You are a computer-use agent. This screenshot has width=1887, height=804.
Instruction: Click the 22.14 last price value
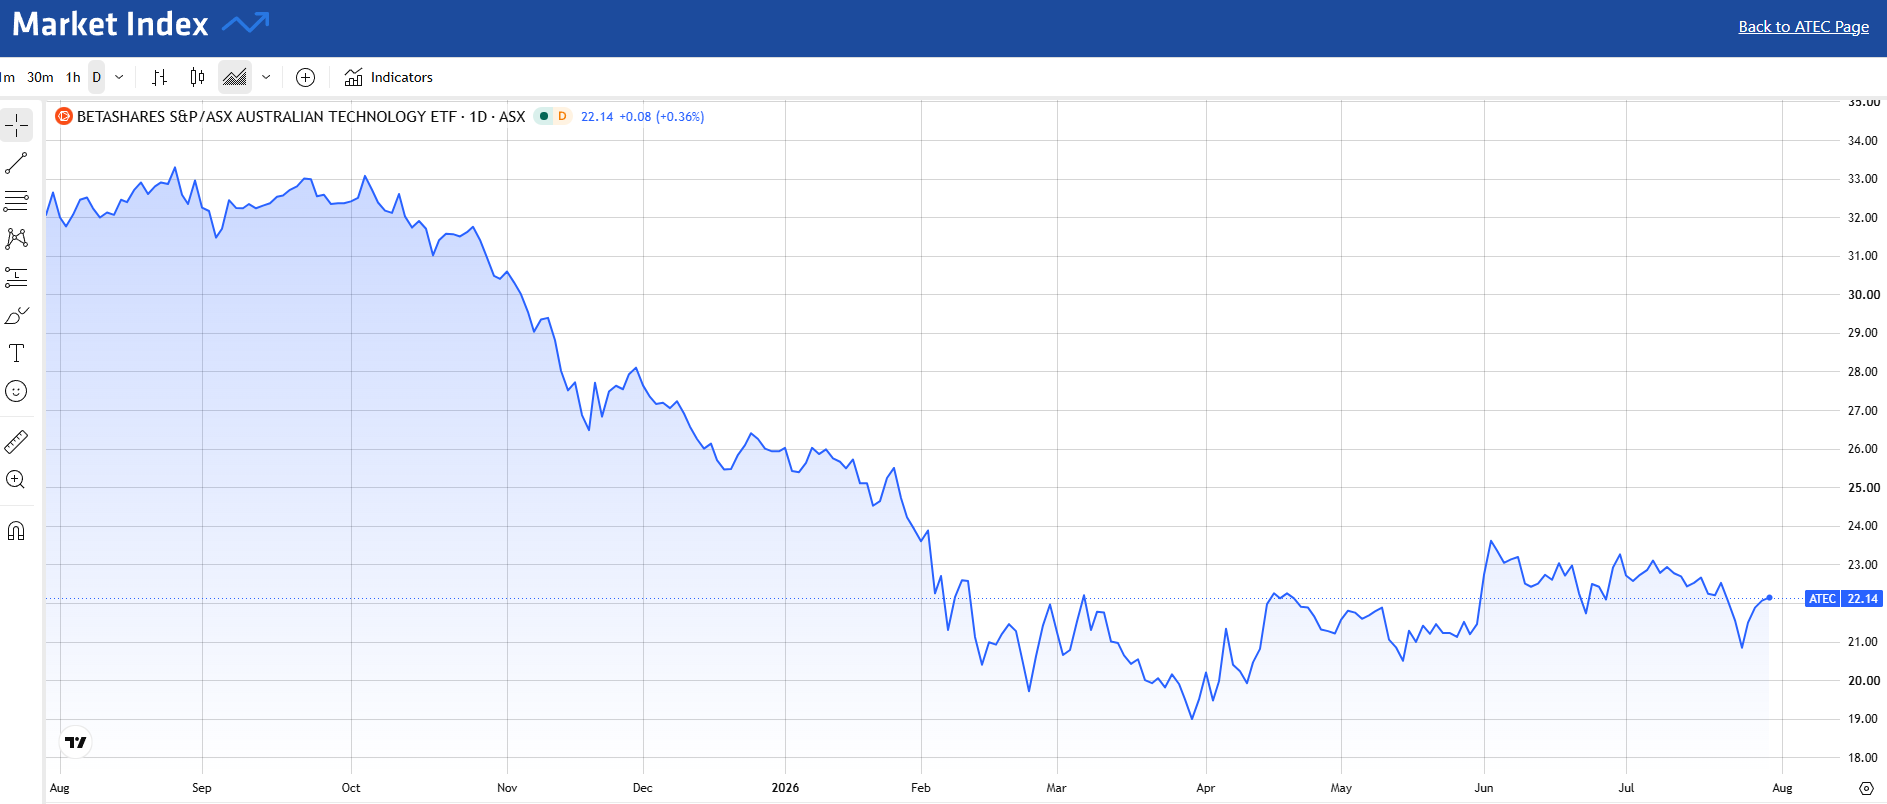click(x=597, y=117)
